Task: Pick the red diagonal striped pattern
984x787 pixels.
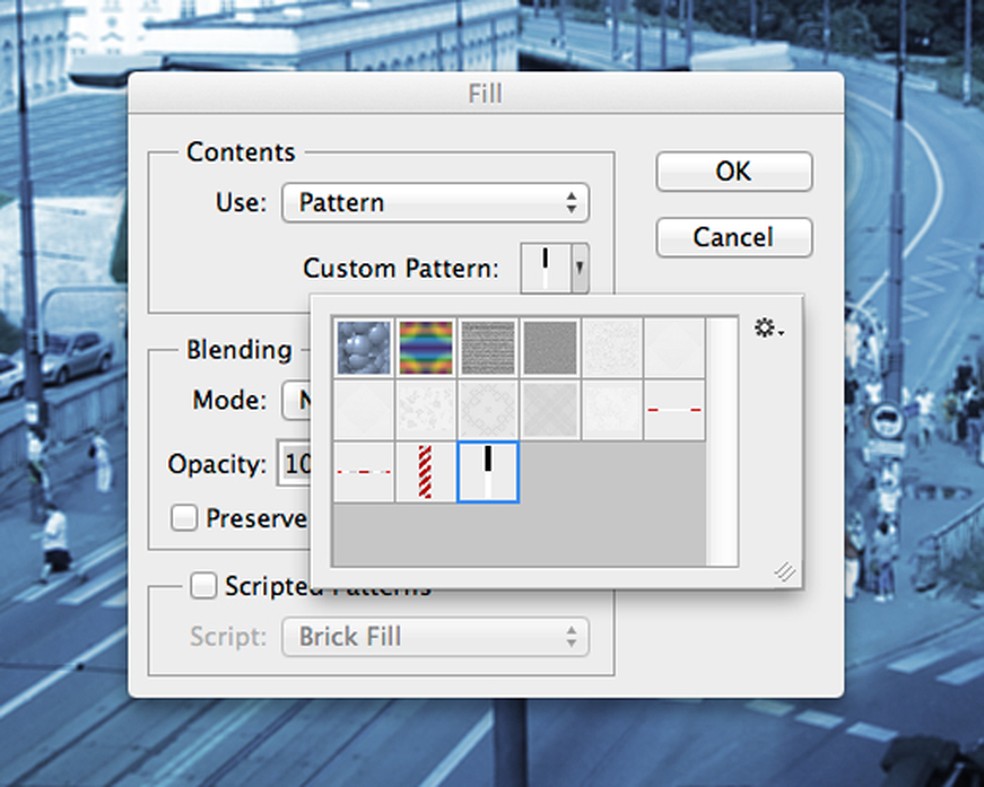Action: [426, 472]
